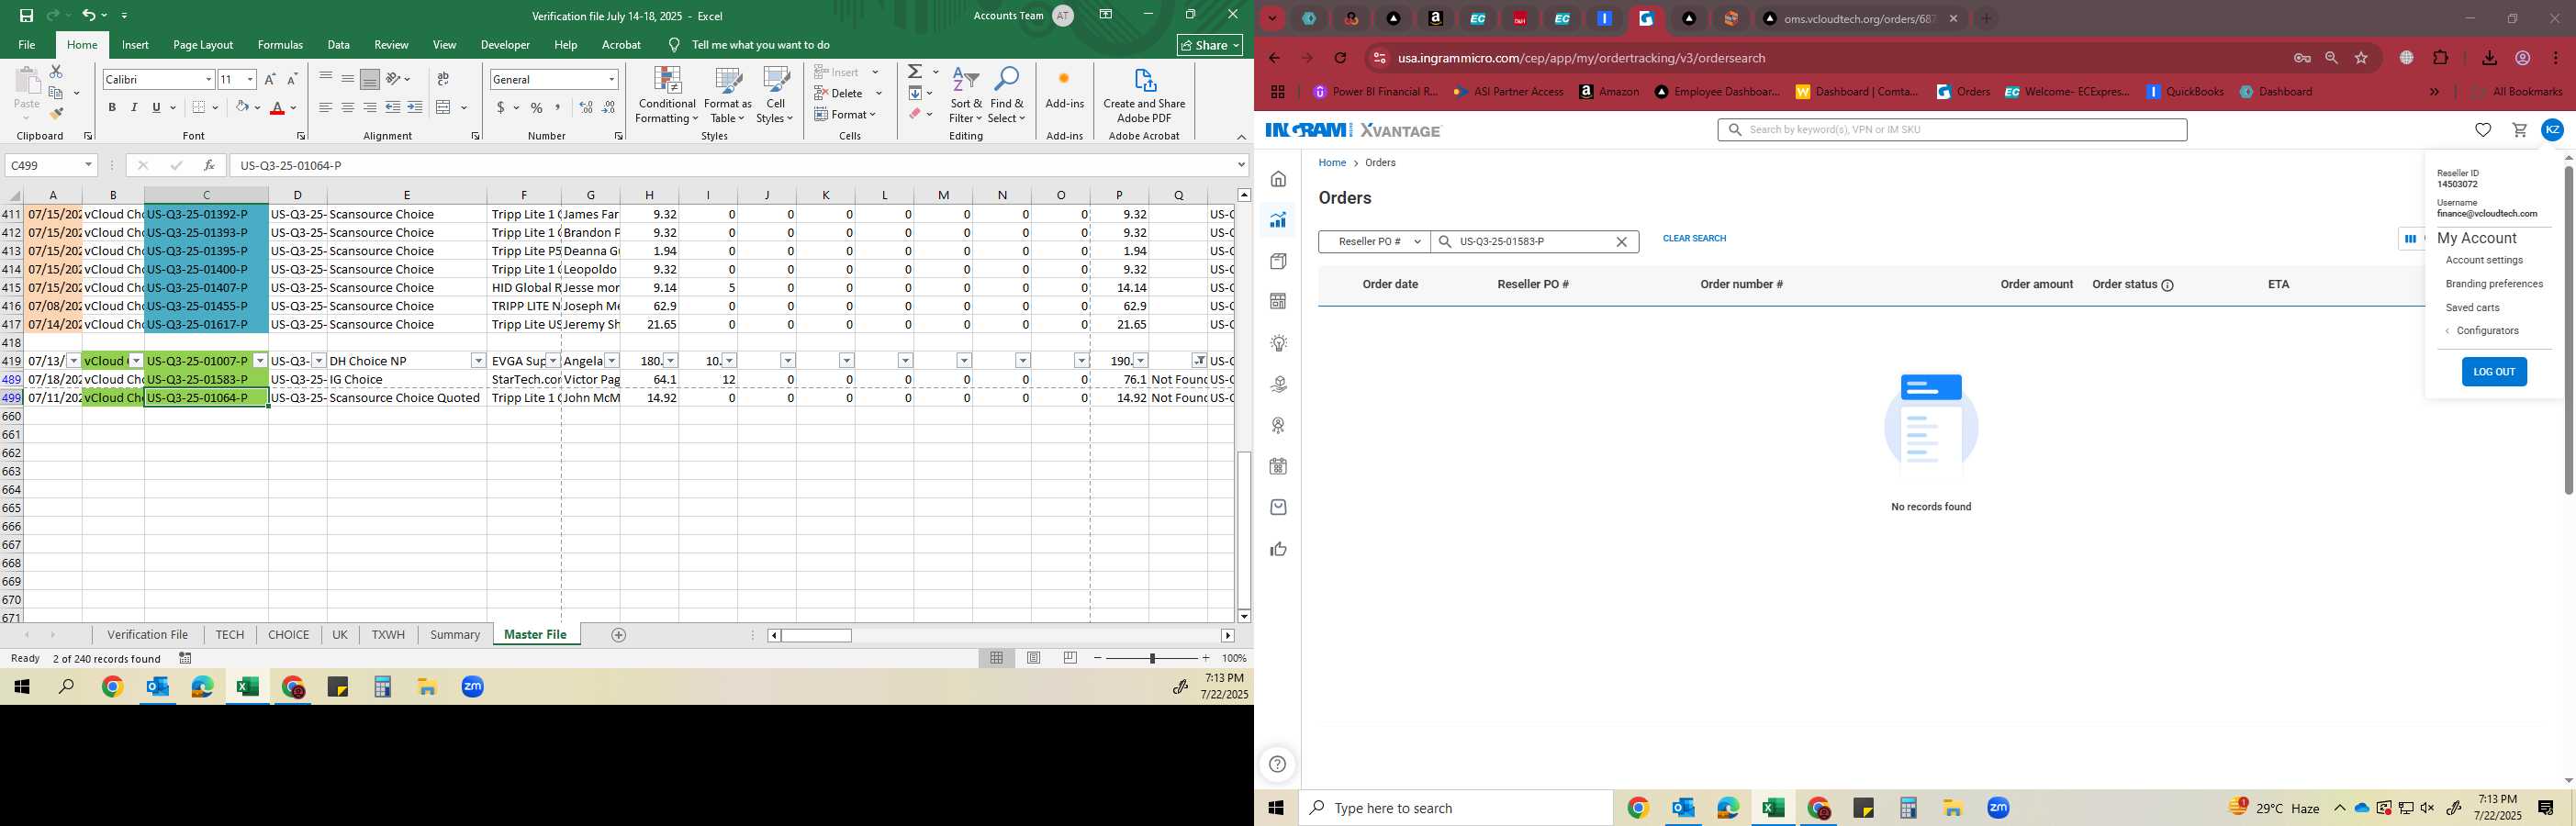Click the Xvantage keyword search box

pyautogui.click(x=1952, y=130)
